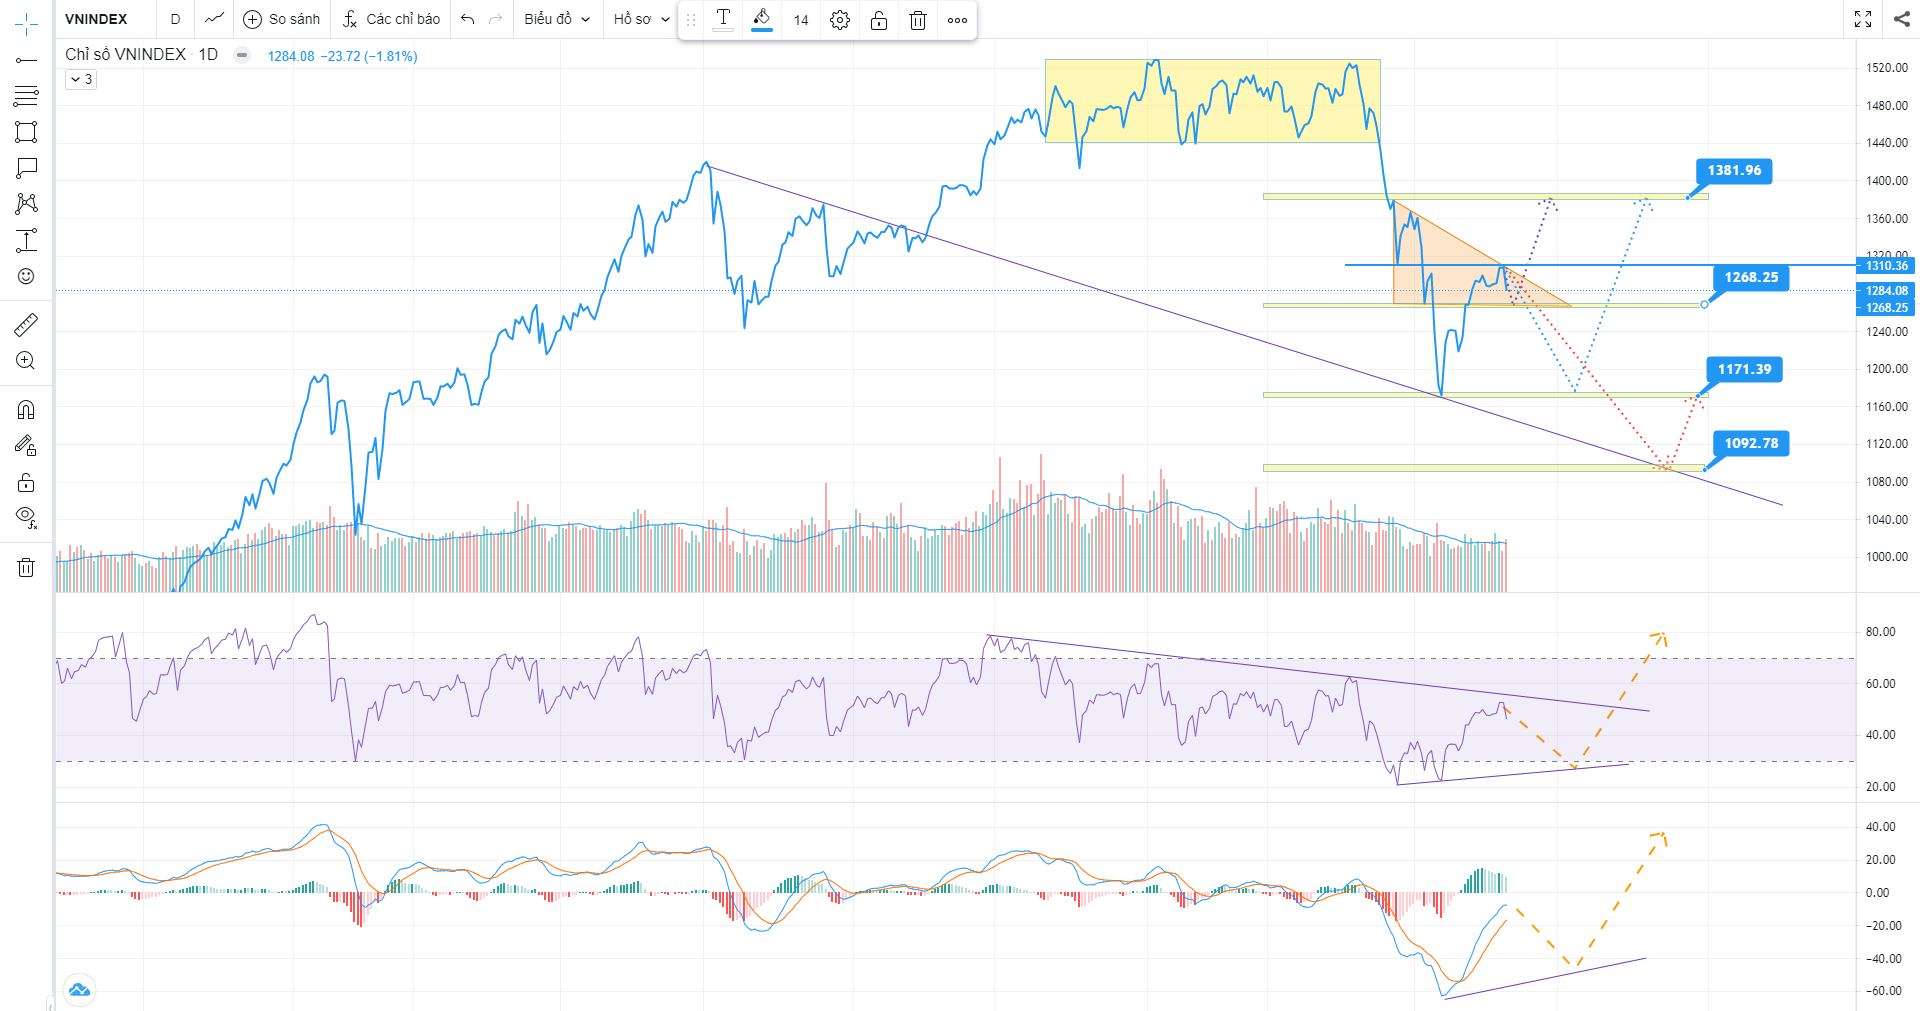Viewport: 1931px width, 1011px height.
Task: Open drawing settings gear in floating toolbar
Action: click(840, 20)
